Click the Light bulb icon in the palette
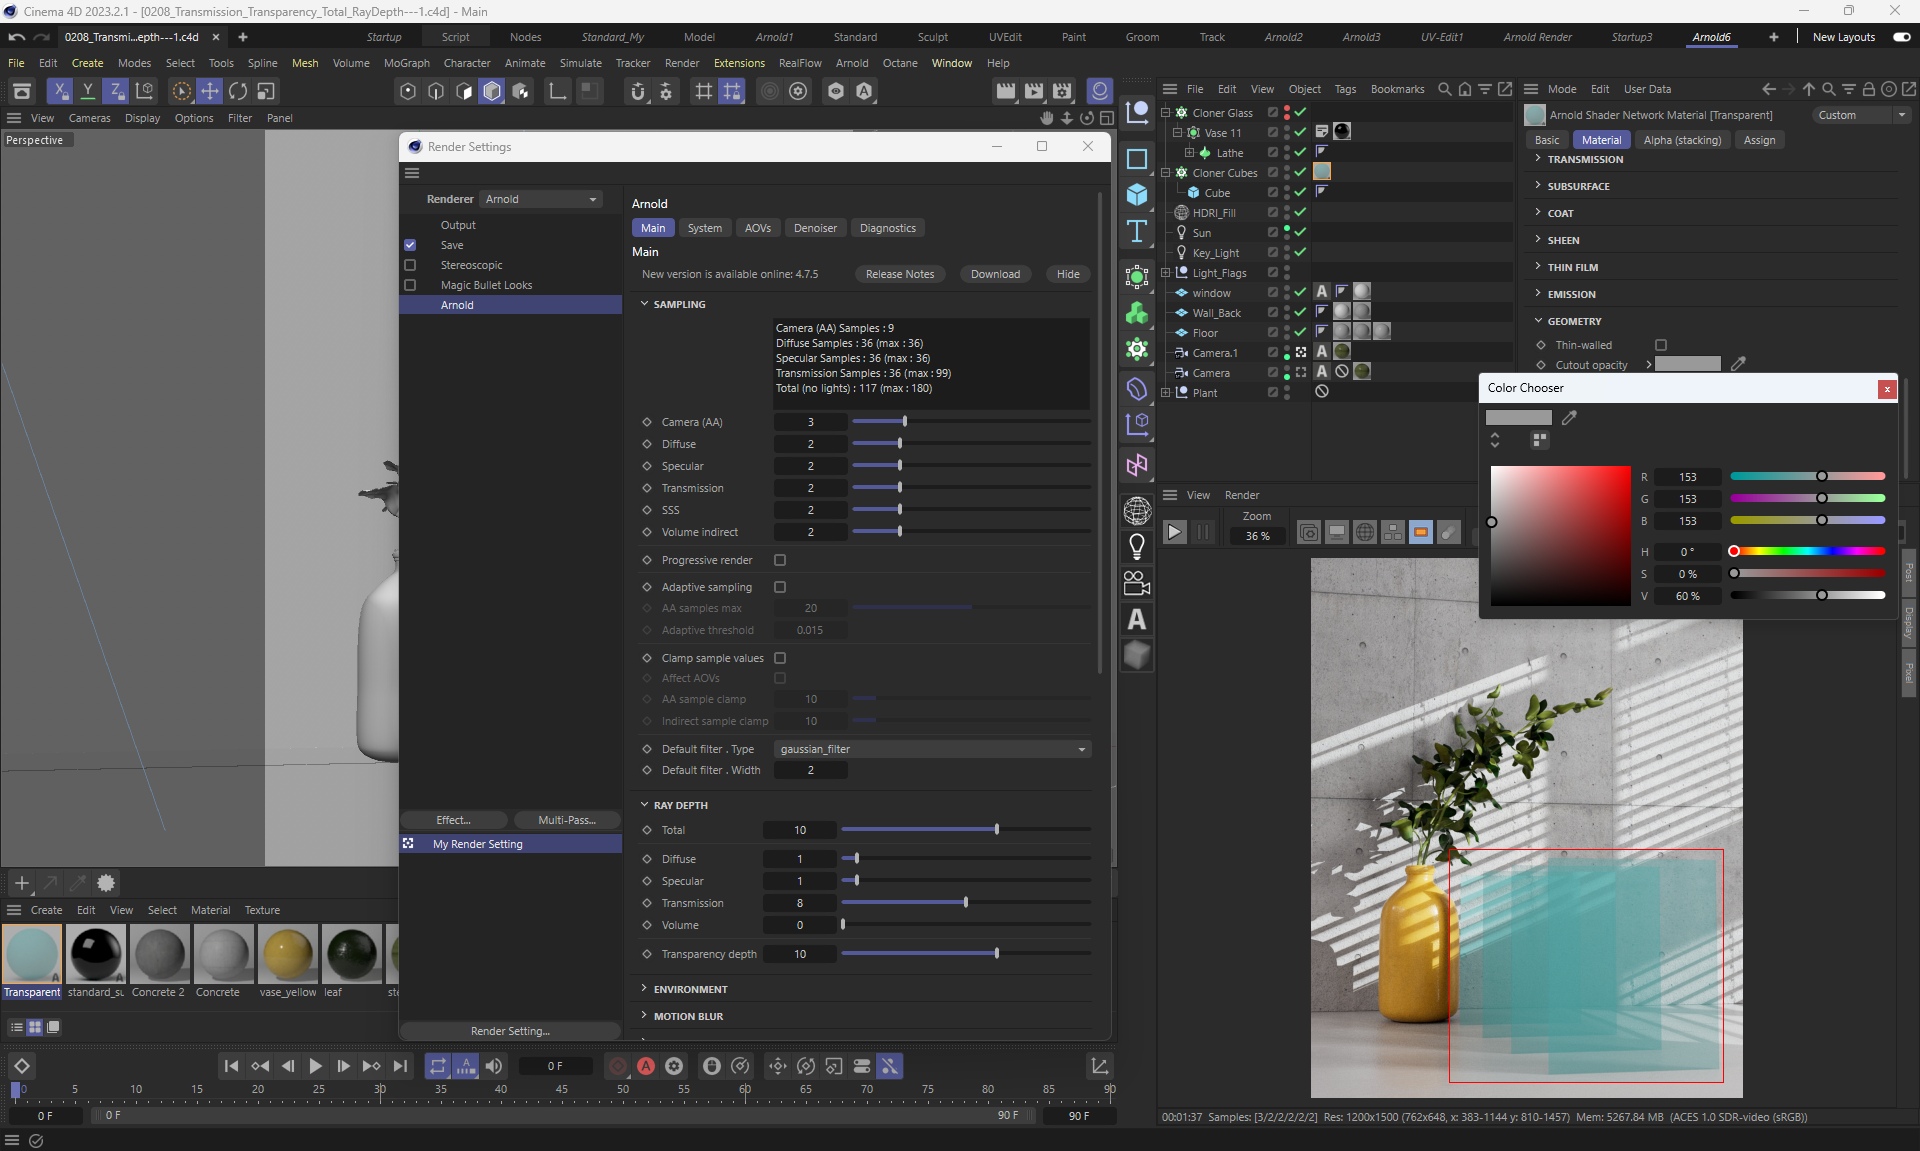 pyautogui.click(x=1137, y=546)
